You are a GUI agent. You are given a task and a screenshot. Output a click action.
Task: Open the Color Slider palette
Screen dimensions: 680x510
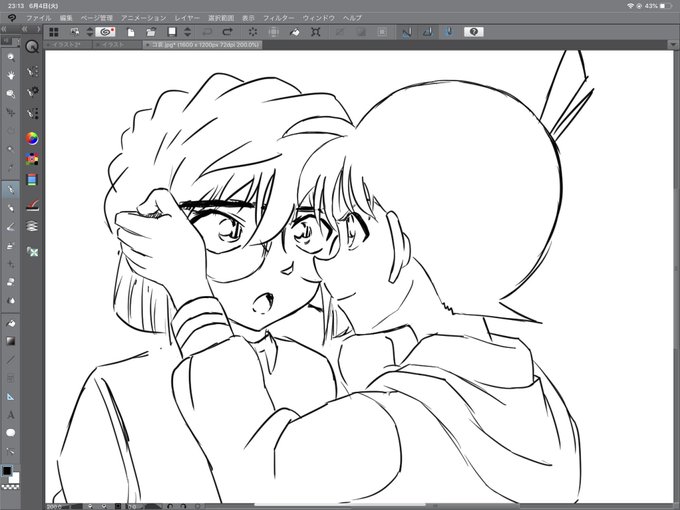(32, 180)
